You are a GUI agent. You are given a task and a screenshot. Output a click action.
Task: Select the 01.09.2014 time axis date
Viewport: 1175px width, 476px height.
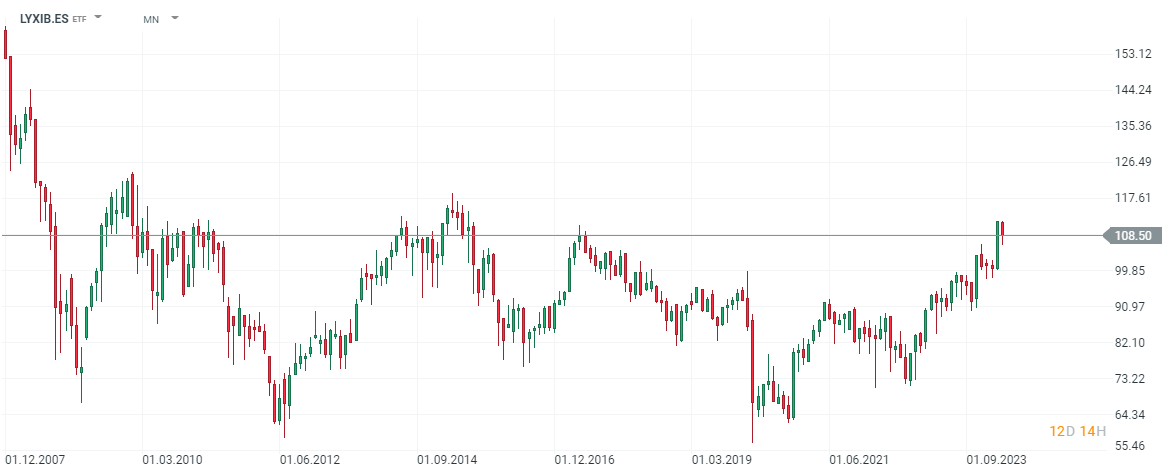tap(447, 460)
